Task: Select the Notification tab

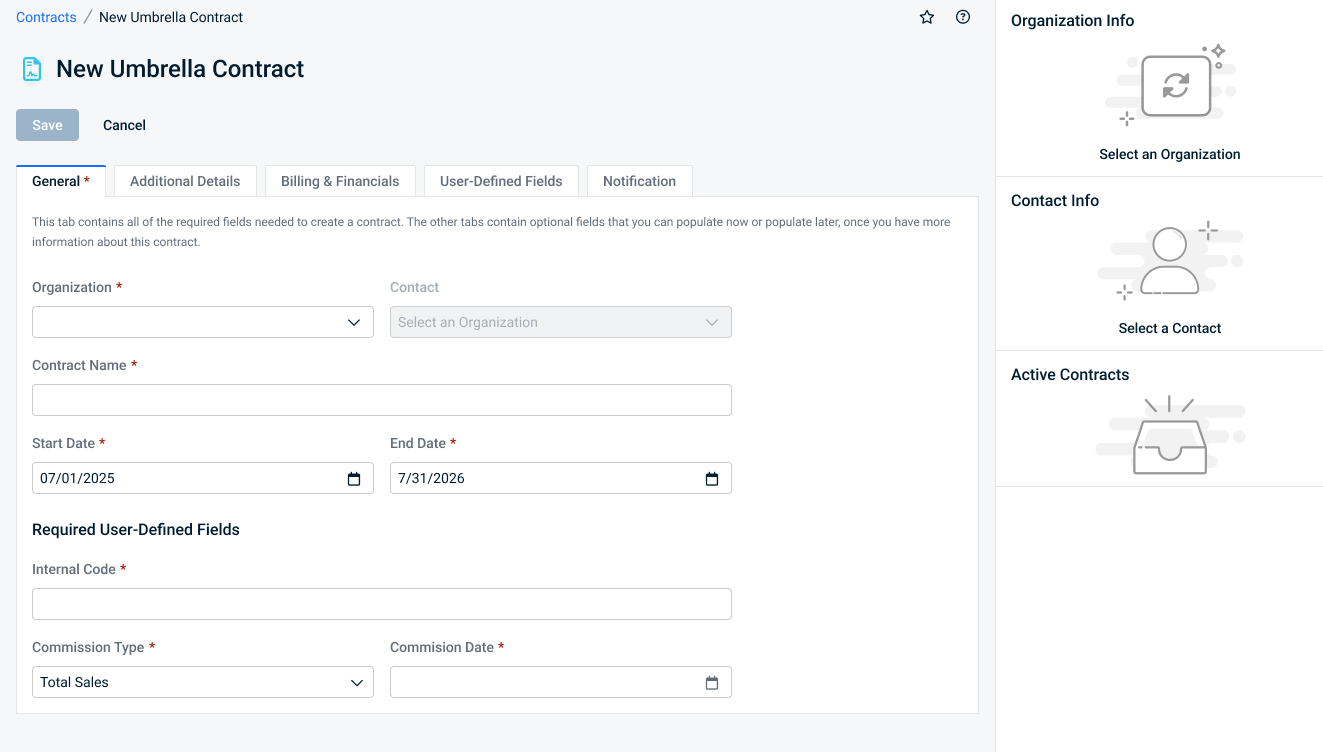Action: coord(639,181)
